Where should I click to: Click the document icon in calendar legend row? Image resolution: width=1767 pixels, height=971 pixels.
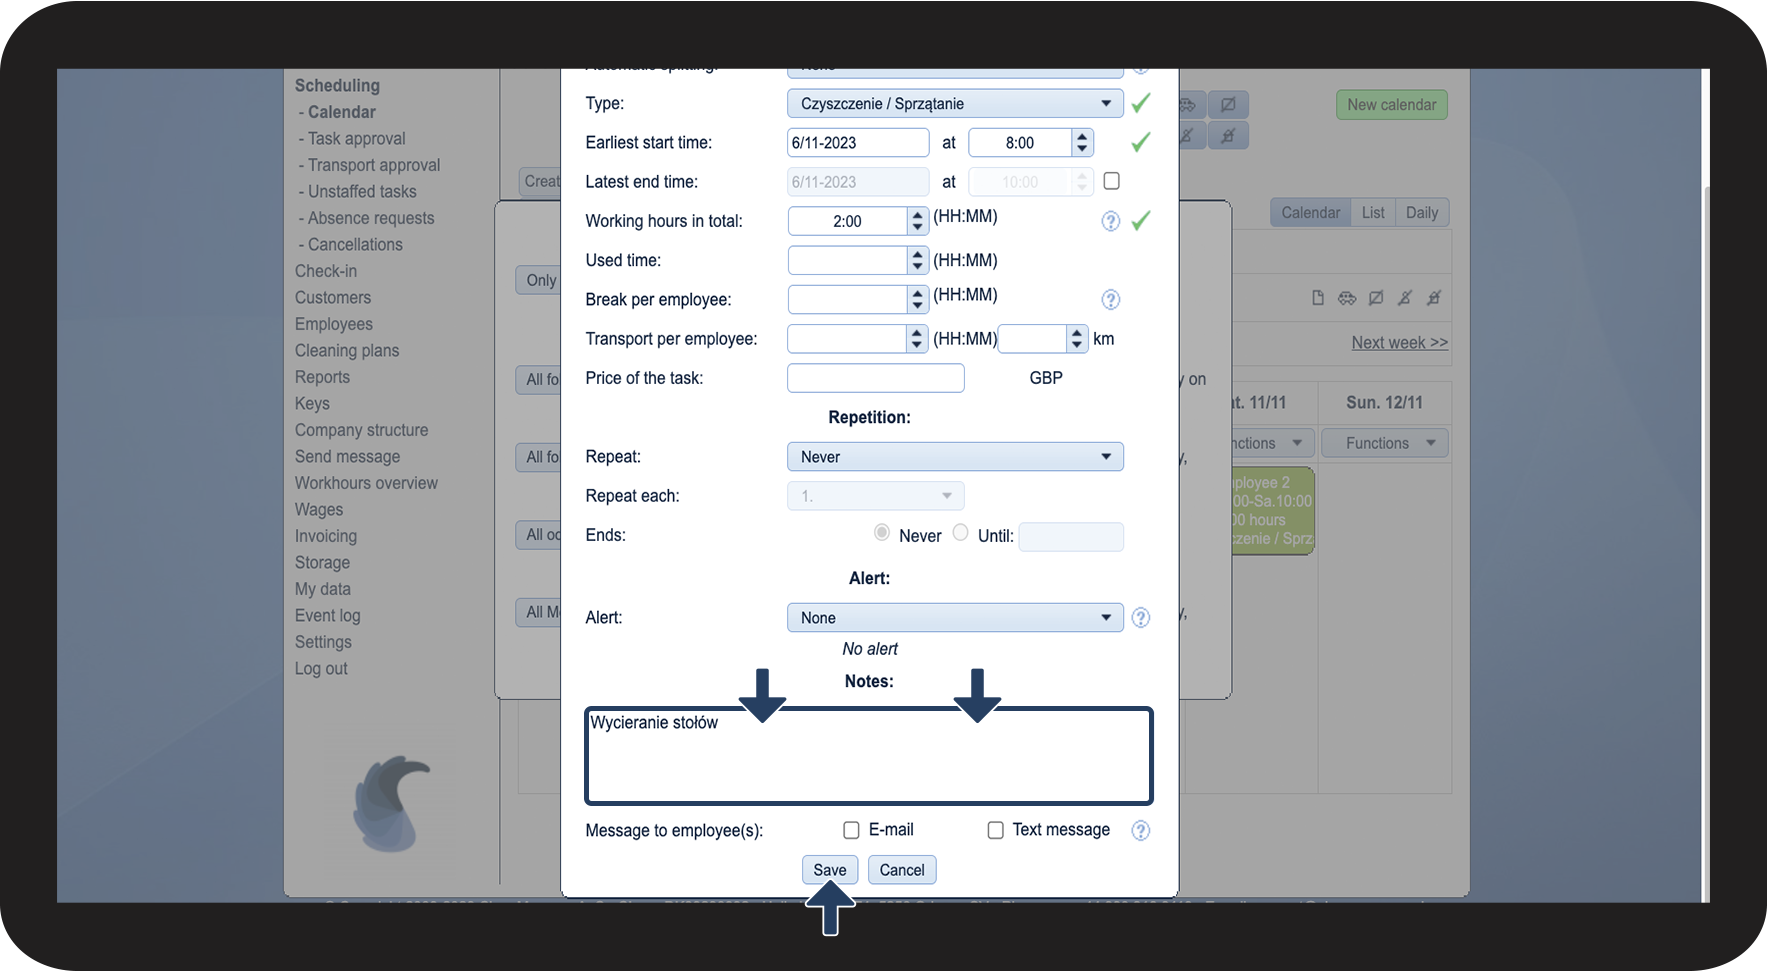click(1318, 298)
